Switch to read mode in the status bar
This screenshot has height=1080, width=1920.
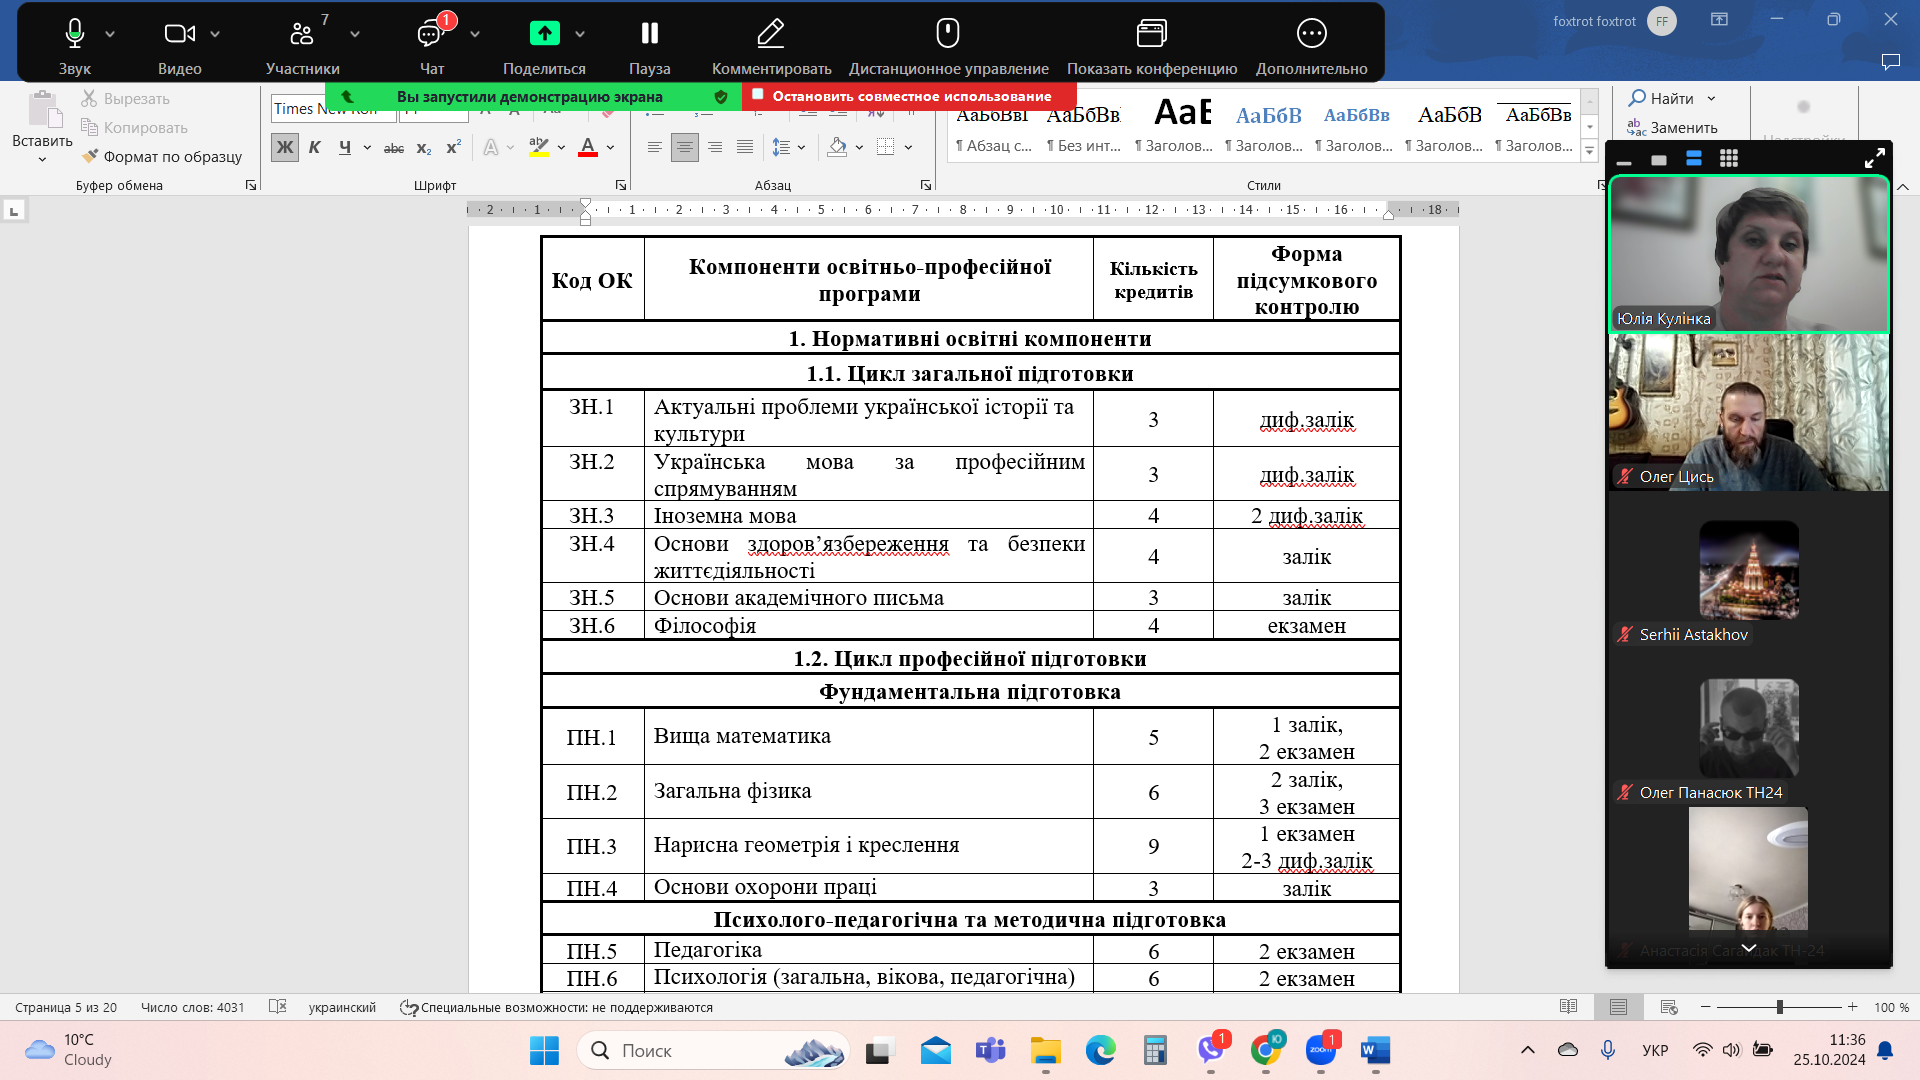click(1568, 1007)
